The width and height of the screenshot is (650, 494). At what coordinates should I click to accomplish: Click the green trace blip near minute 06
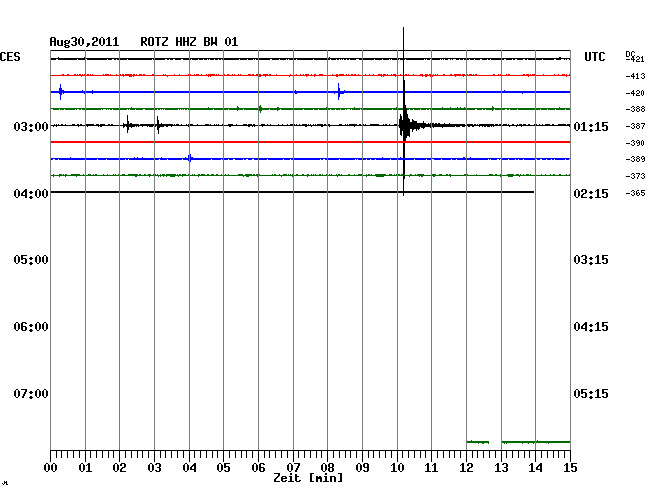tap(260, 109)
